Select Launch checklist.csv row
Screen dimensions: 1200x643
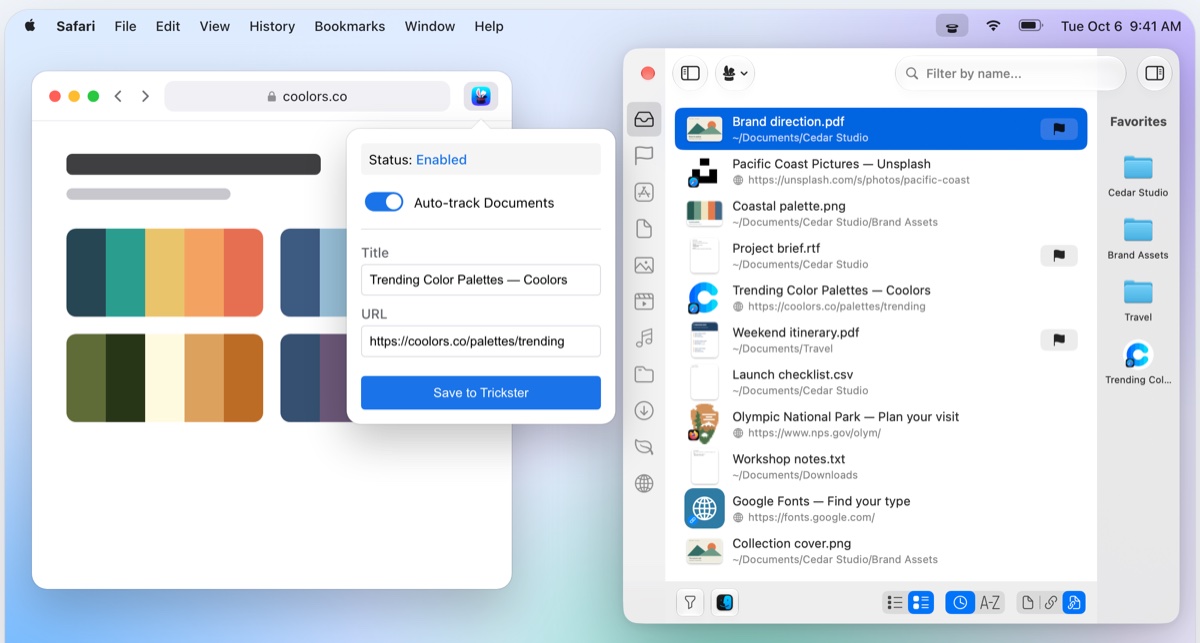click(x=881, y=382)
